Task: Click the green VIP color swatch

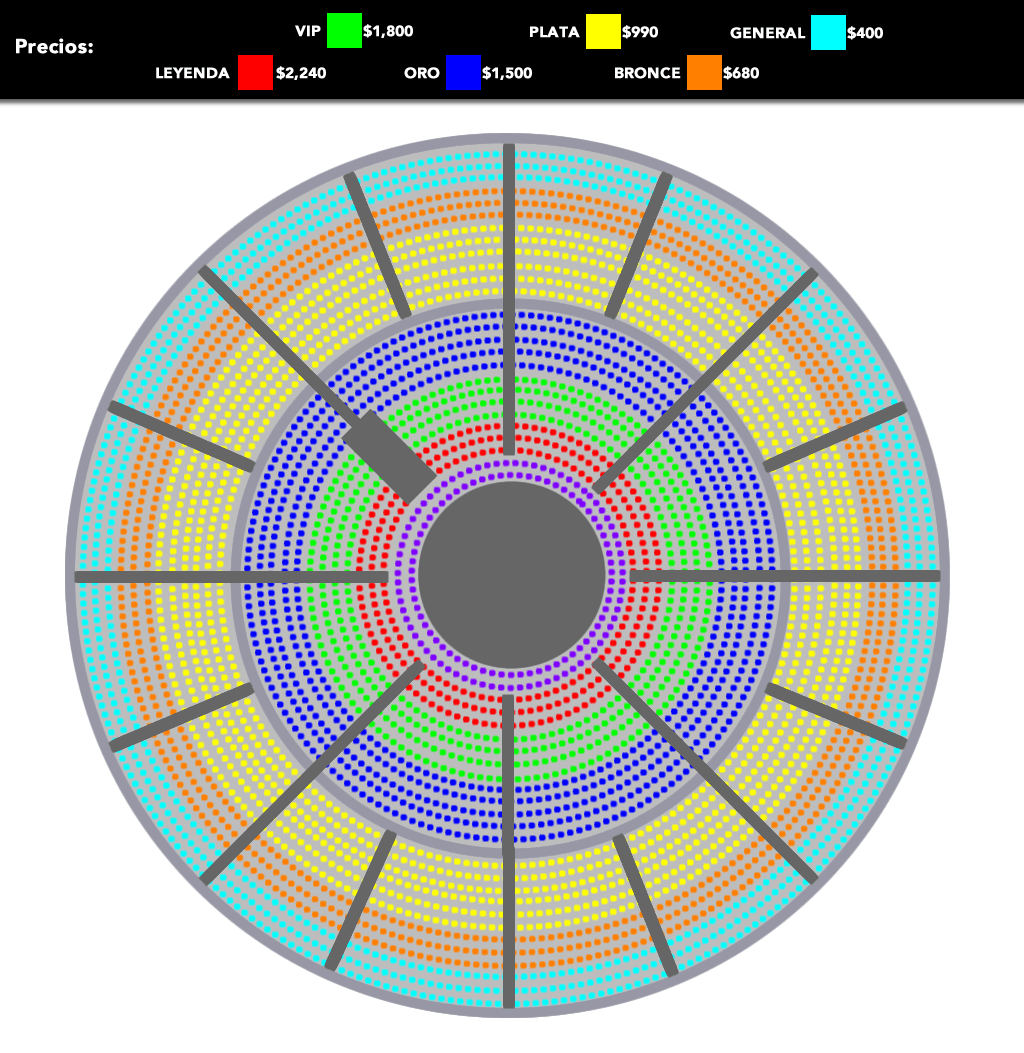Action: [343, 32]
